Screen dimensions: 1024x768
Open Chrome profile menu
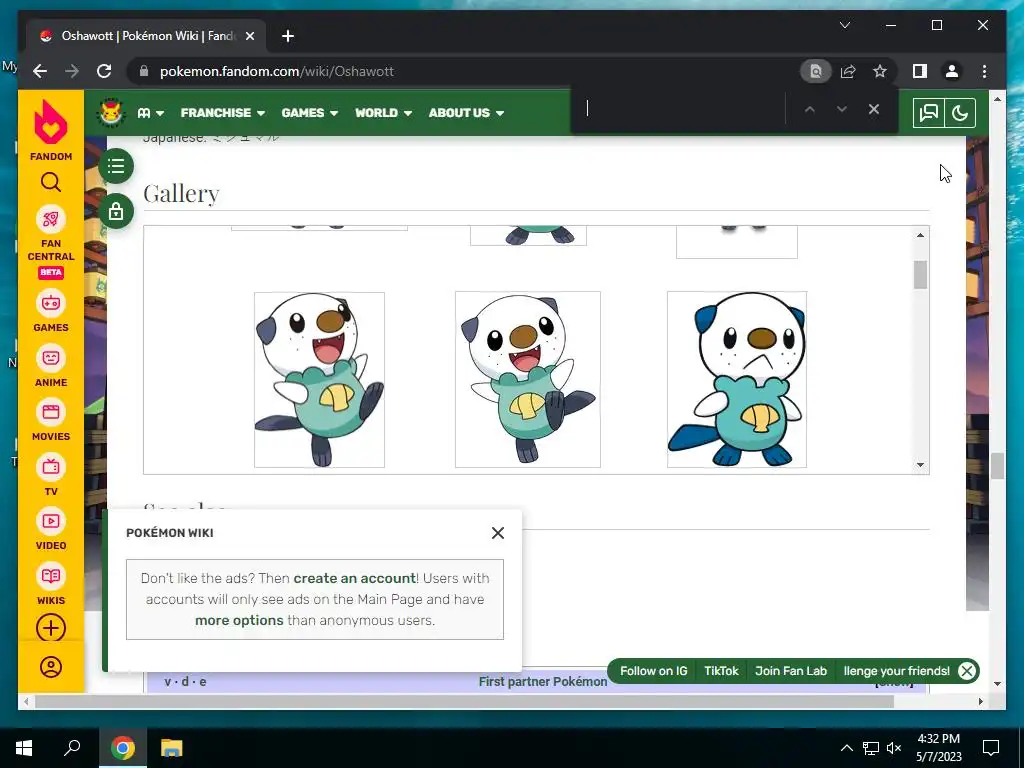point(952,71)
